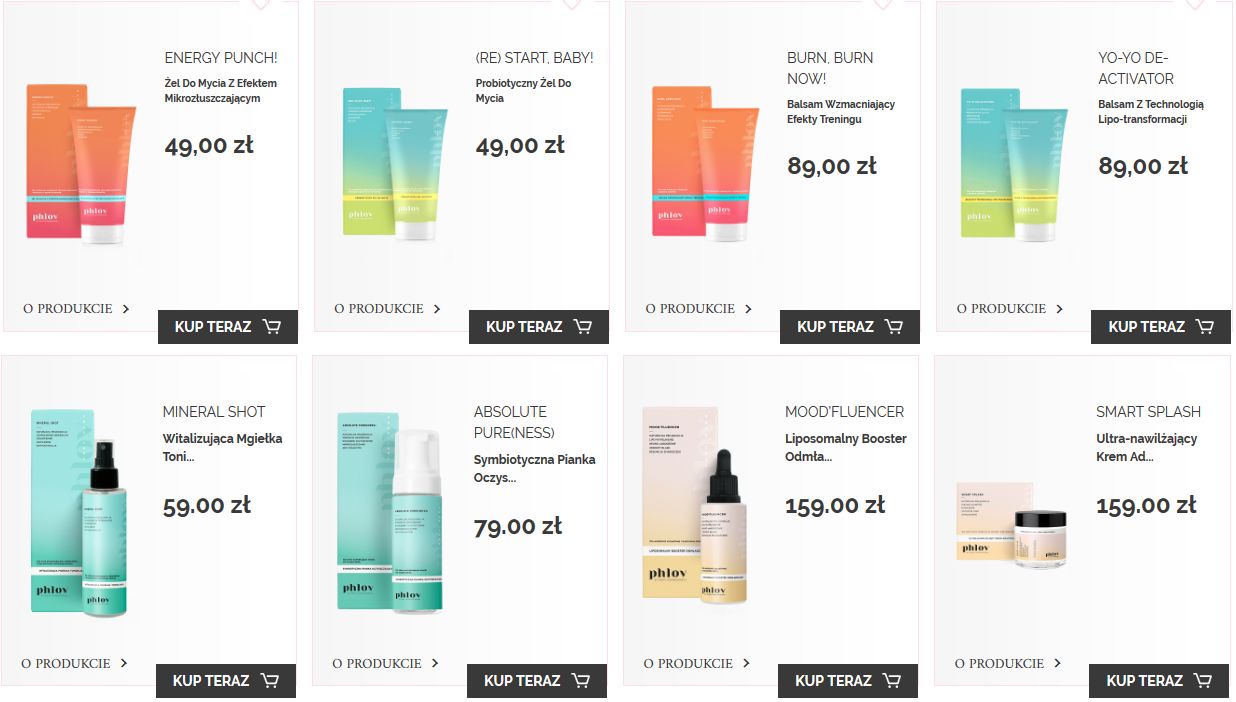Click cart icon for MINERAL SHOT

[x=269, y=680]
